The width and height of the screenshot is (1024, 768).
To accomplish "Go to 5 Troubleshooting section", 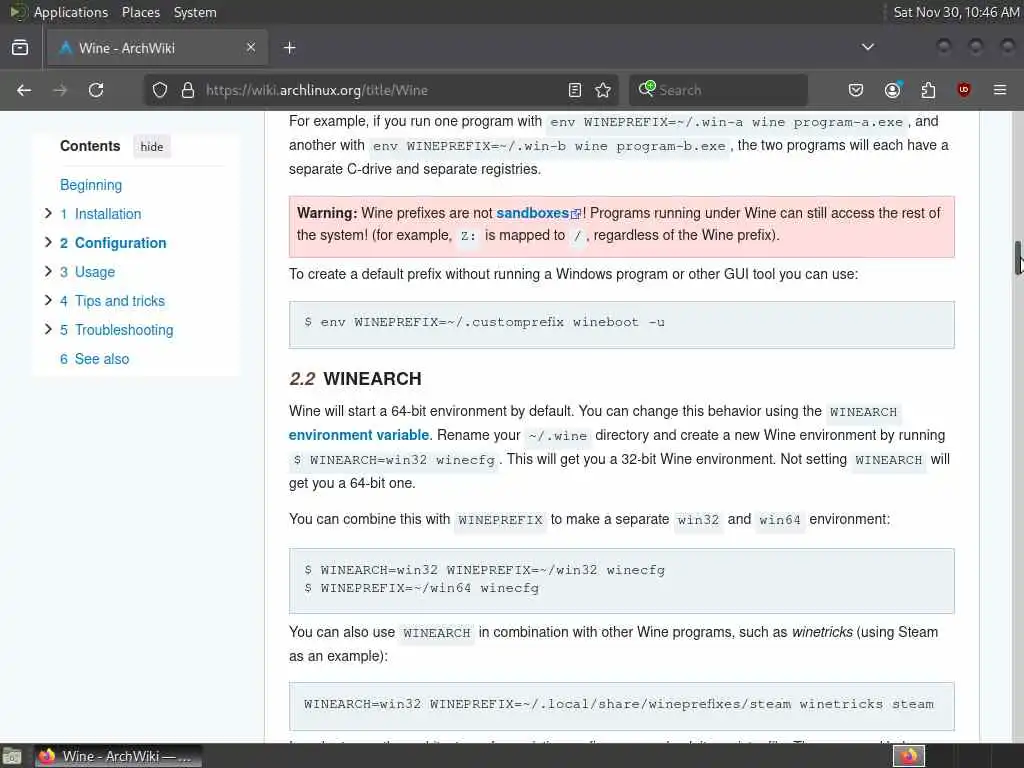I will tap(117, 330).
